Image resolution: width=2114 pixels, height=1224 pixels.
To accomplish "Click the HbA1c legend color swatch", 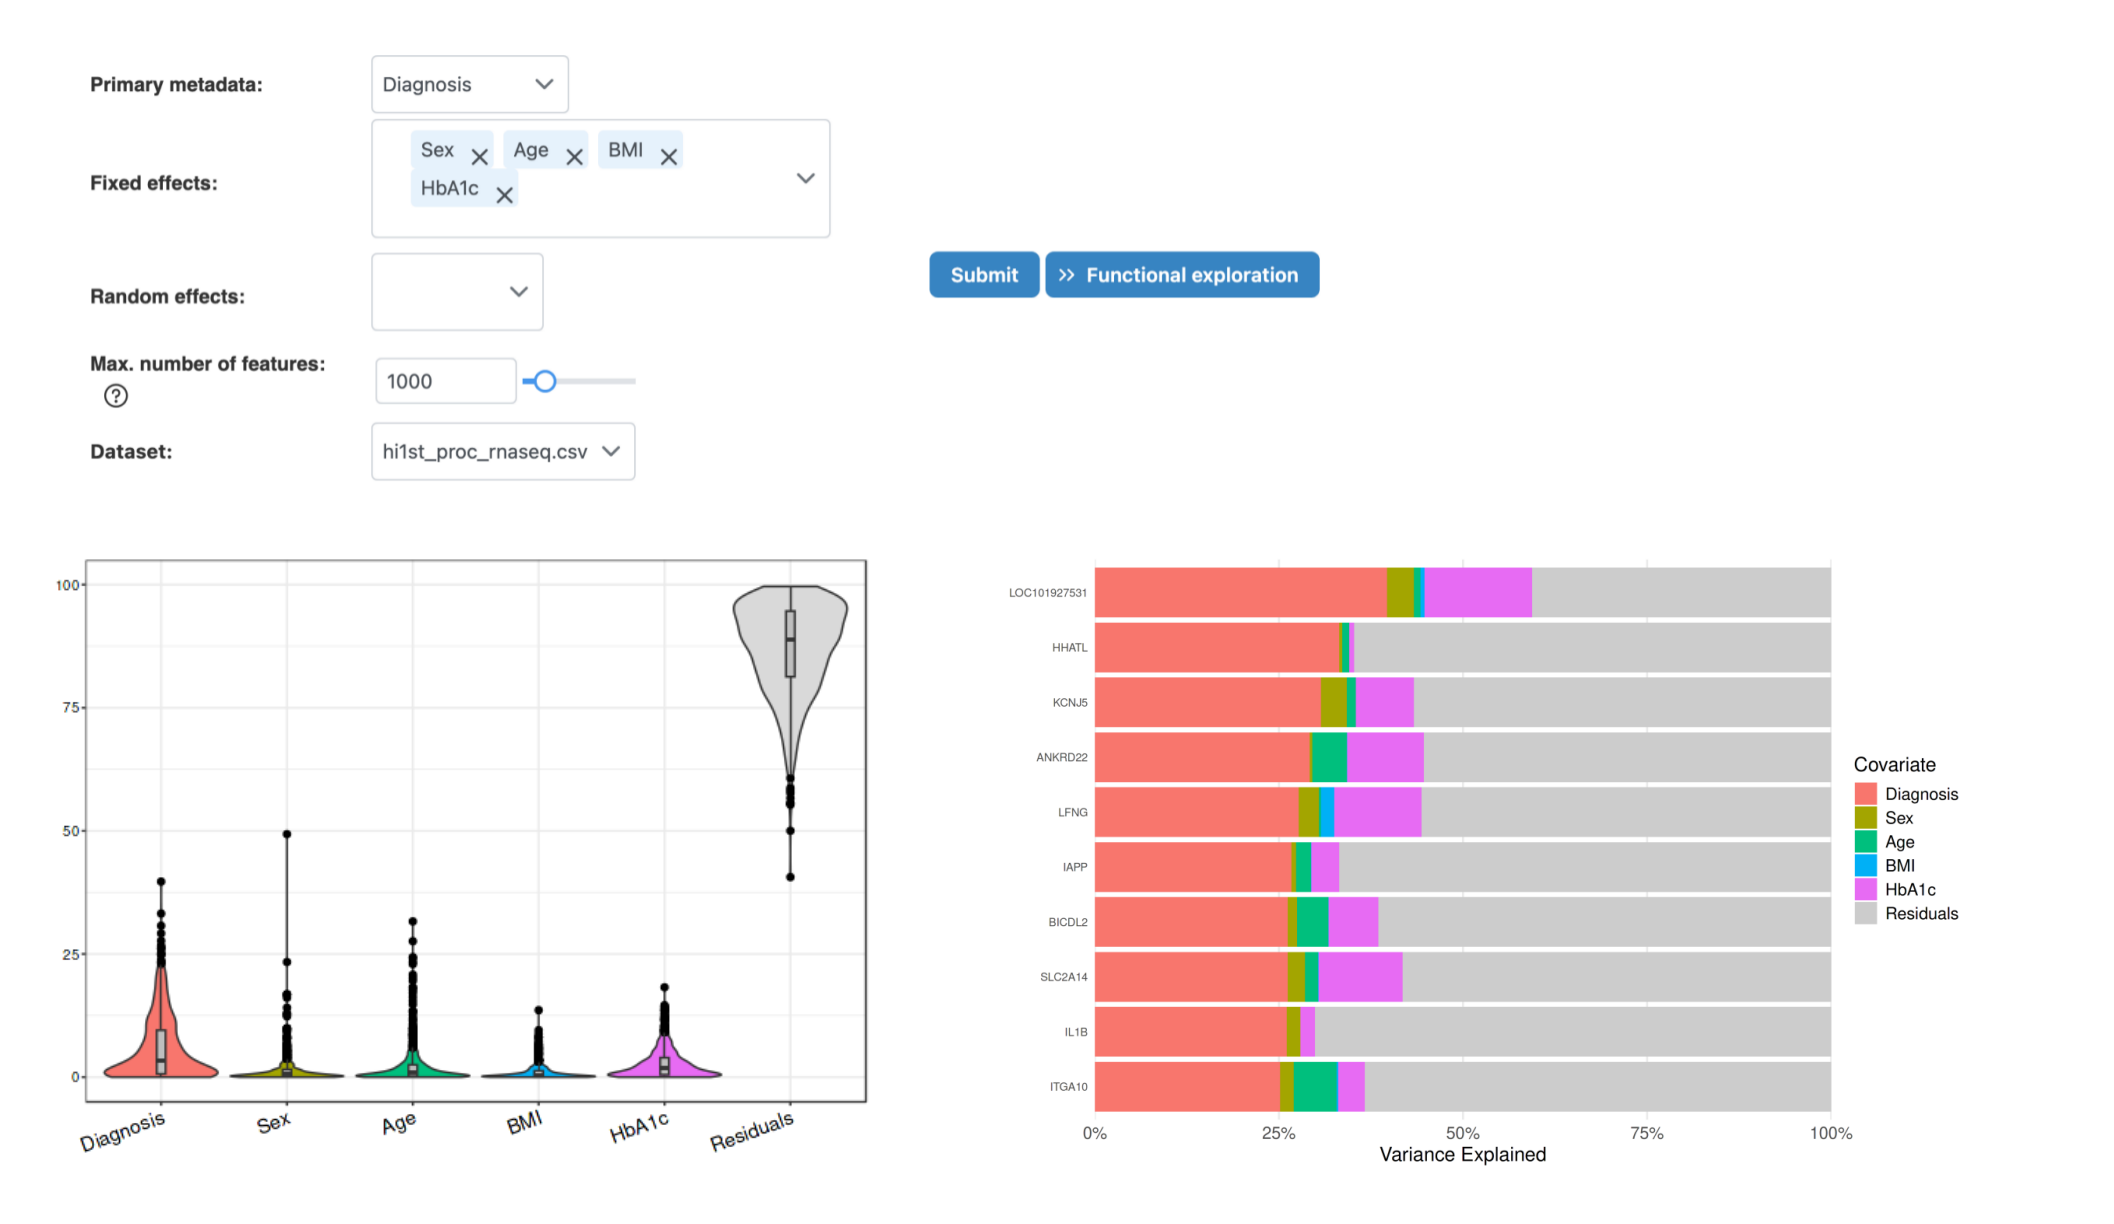I will (x=1865, y=890).
